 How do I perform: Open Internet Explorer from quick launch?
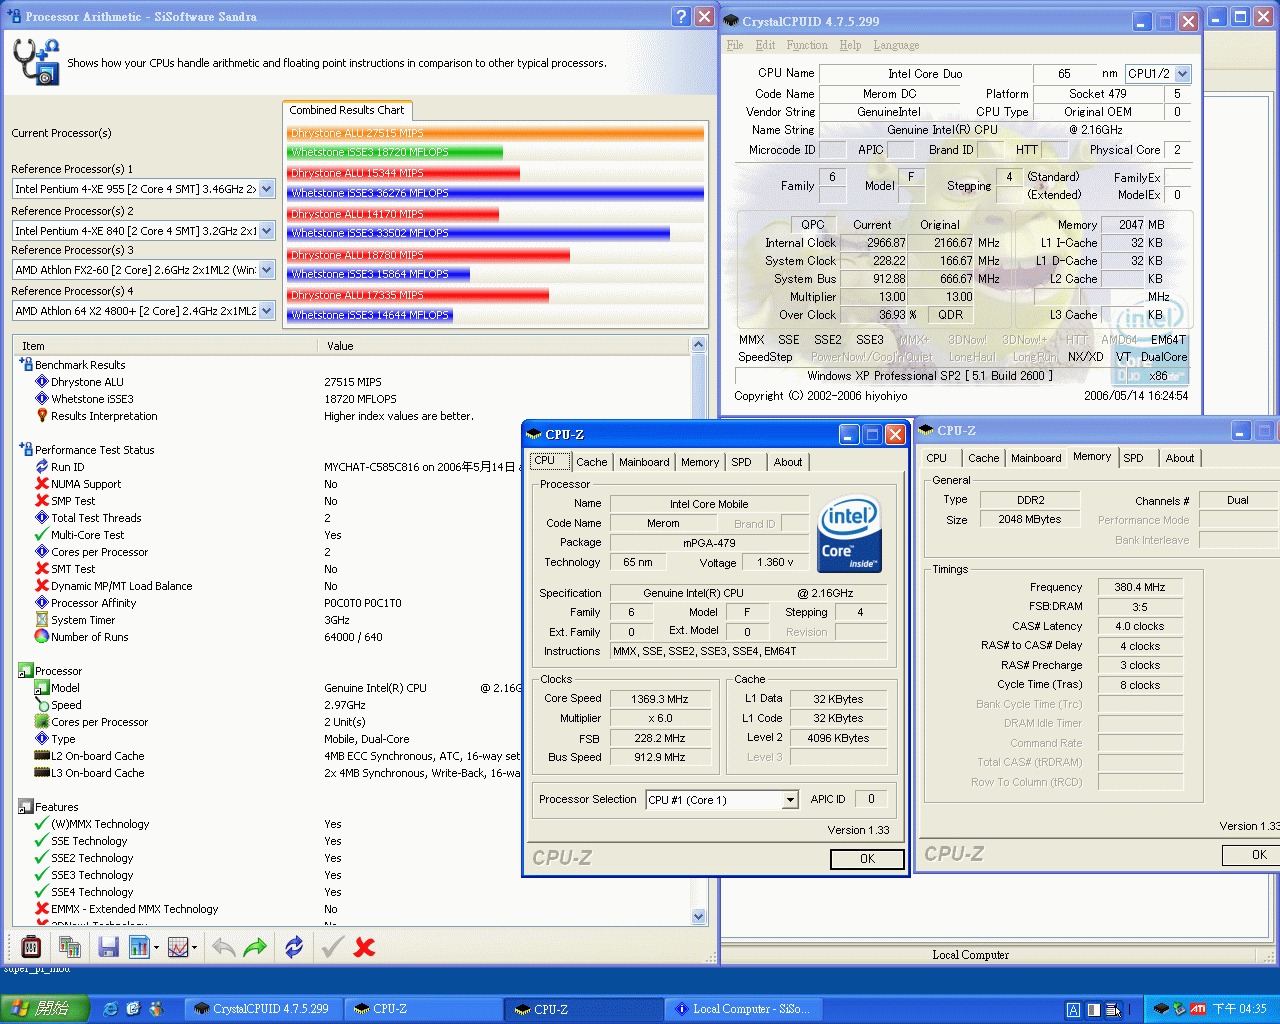(111, 1009)
